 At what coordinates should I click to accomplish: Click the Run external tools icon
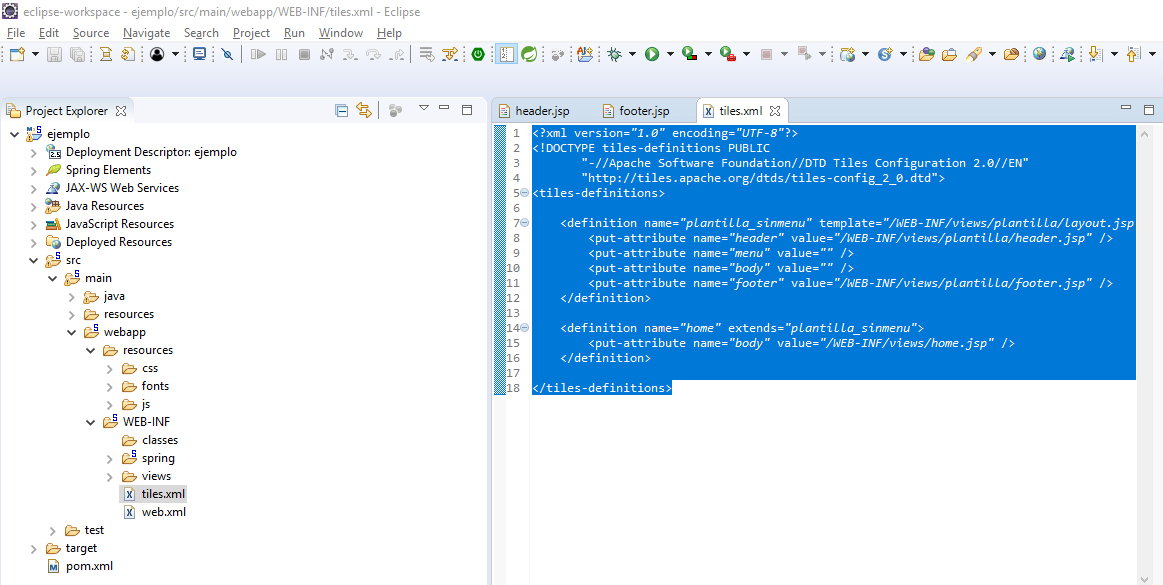pyautogui.click(x=728, y=54)
